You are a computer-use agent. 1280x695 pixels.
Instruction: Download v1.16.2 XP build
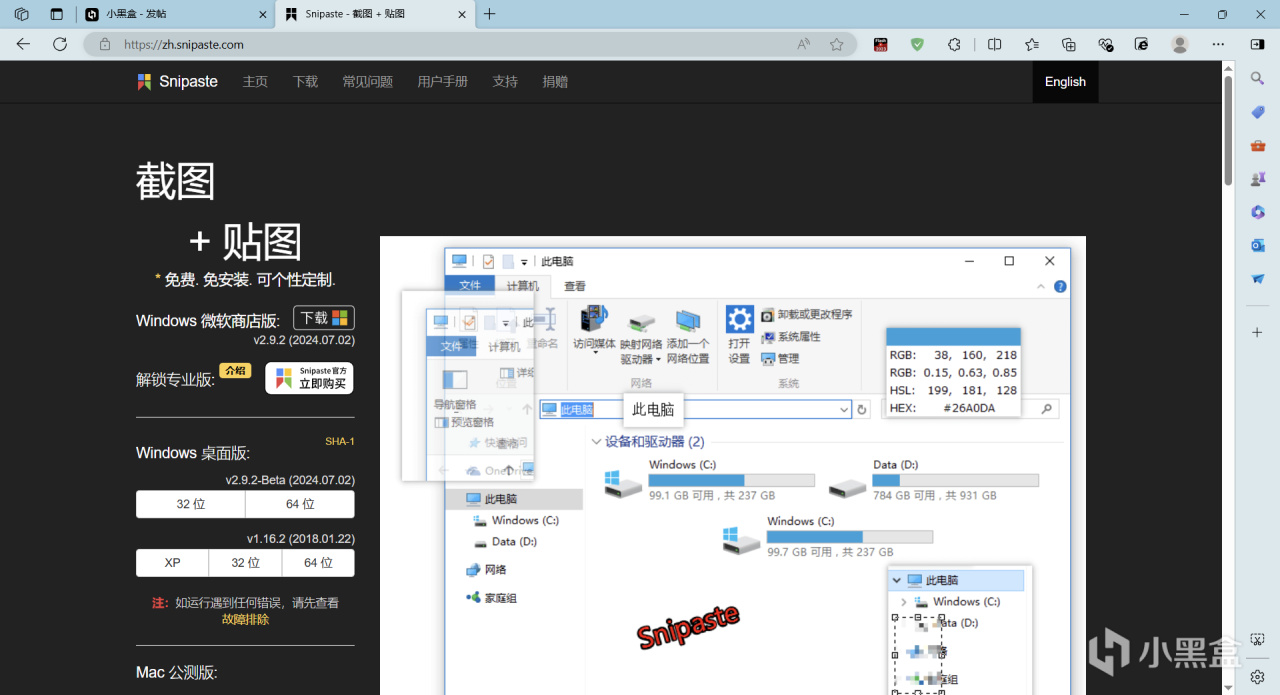pyautogui.click(x=173, y=563)
